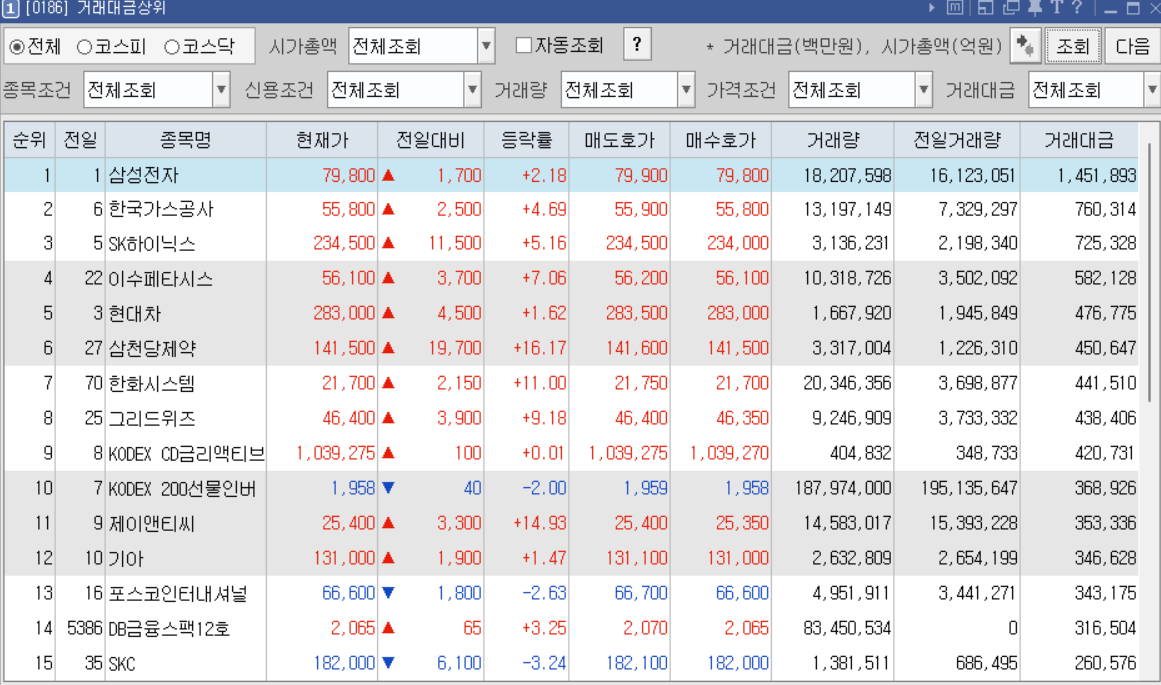This screenshot has width=1161, height=685.
Task: Click previous rank 5386 cell
Action: [84, 629]
